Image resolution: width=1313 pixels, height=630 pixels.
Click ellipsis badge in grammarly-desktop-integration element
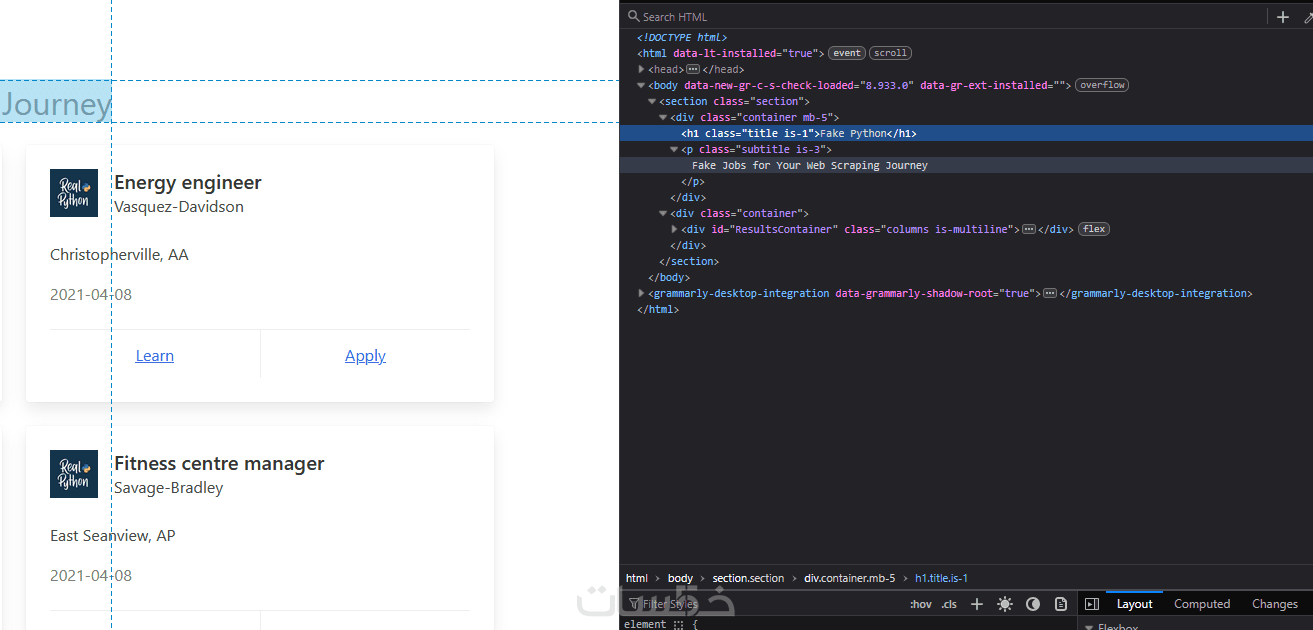pos(1050,293)
